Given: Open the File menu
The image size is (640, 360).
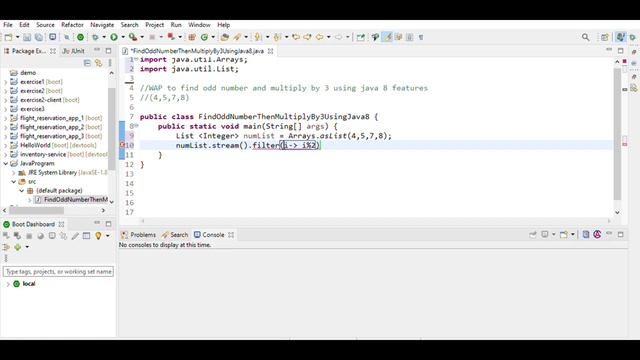Looking at the screenshot, I should pos(8,25).
